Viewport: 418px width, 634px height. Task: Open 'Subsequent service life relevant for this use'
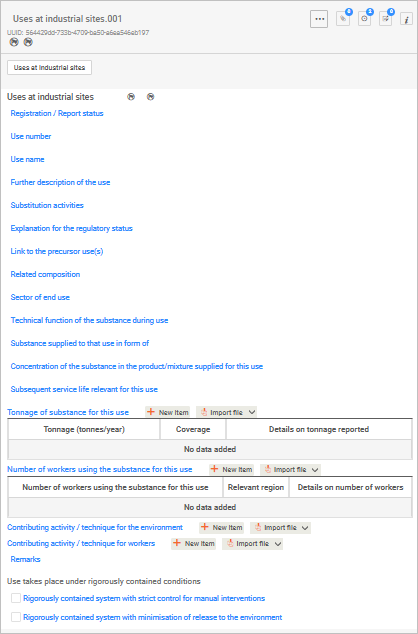[84, 389]
